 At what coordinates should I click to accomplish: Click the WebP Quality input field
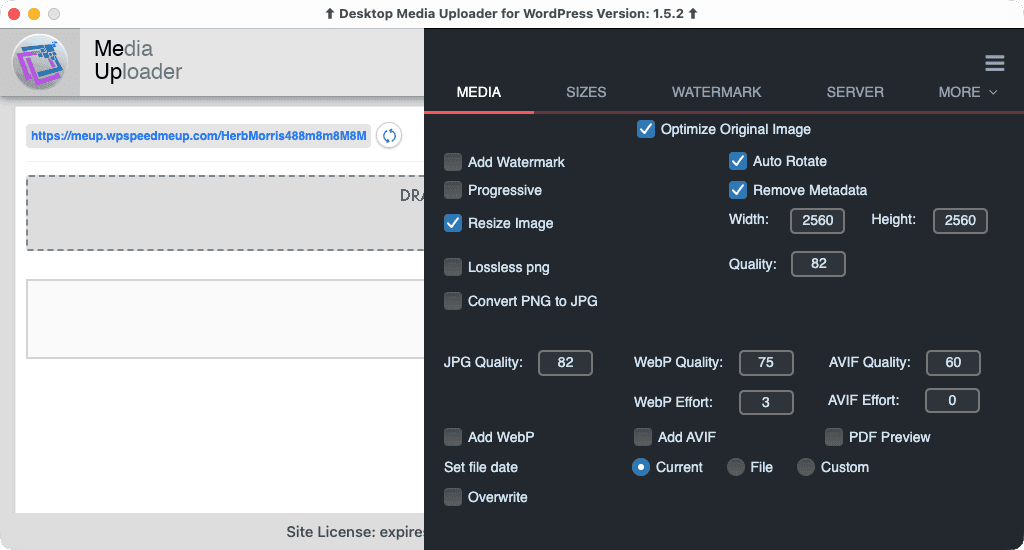tap(766, 363)
